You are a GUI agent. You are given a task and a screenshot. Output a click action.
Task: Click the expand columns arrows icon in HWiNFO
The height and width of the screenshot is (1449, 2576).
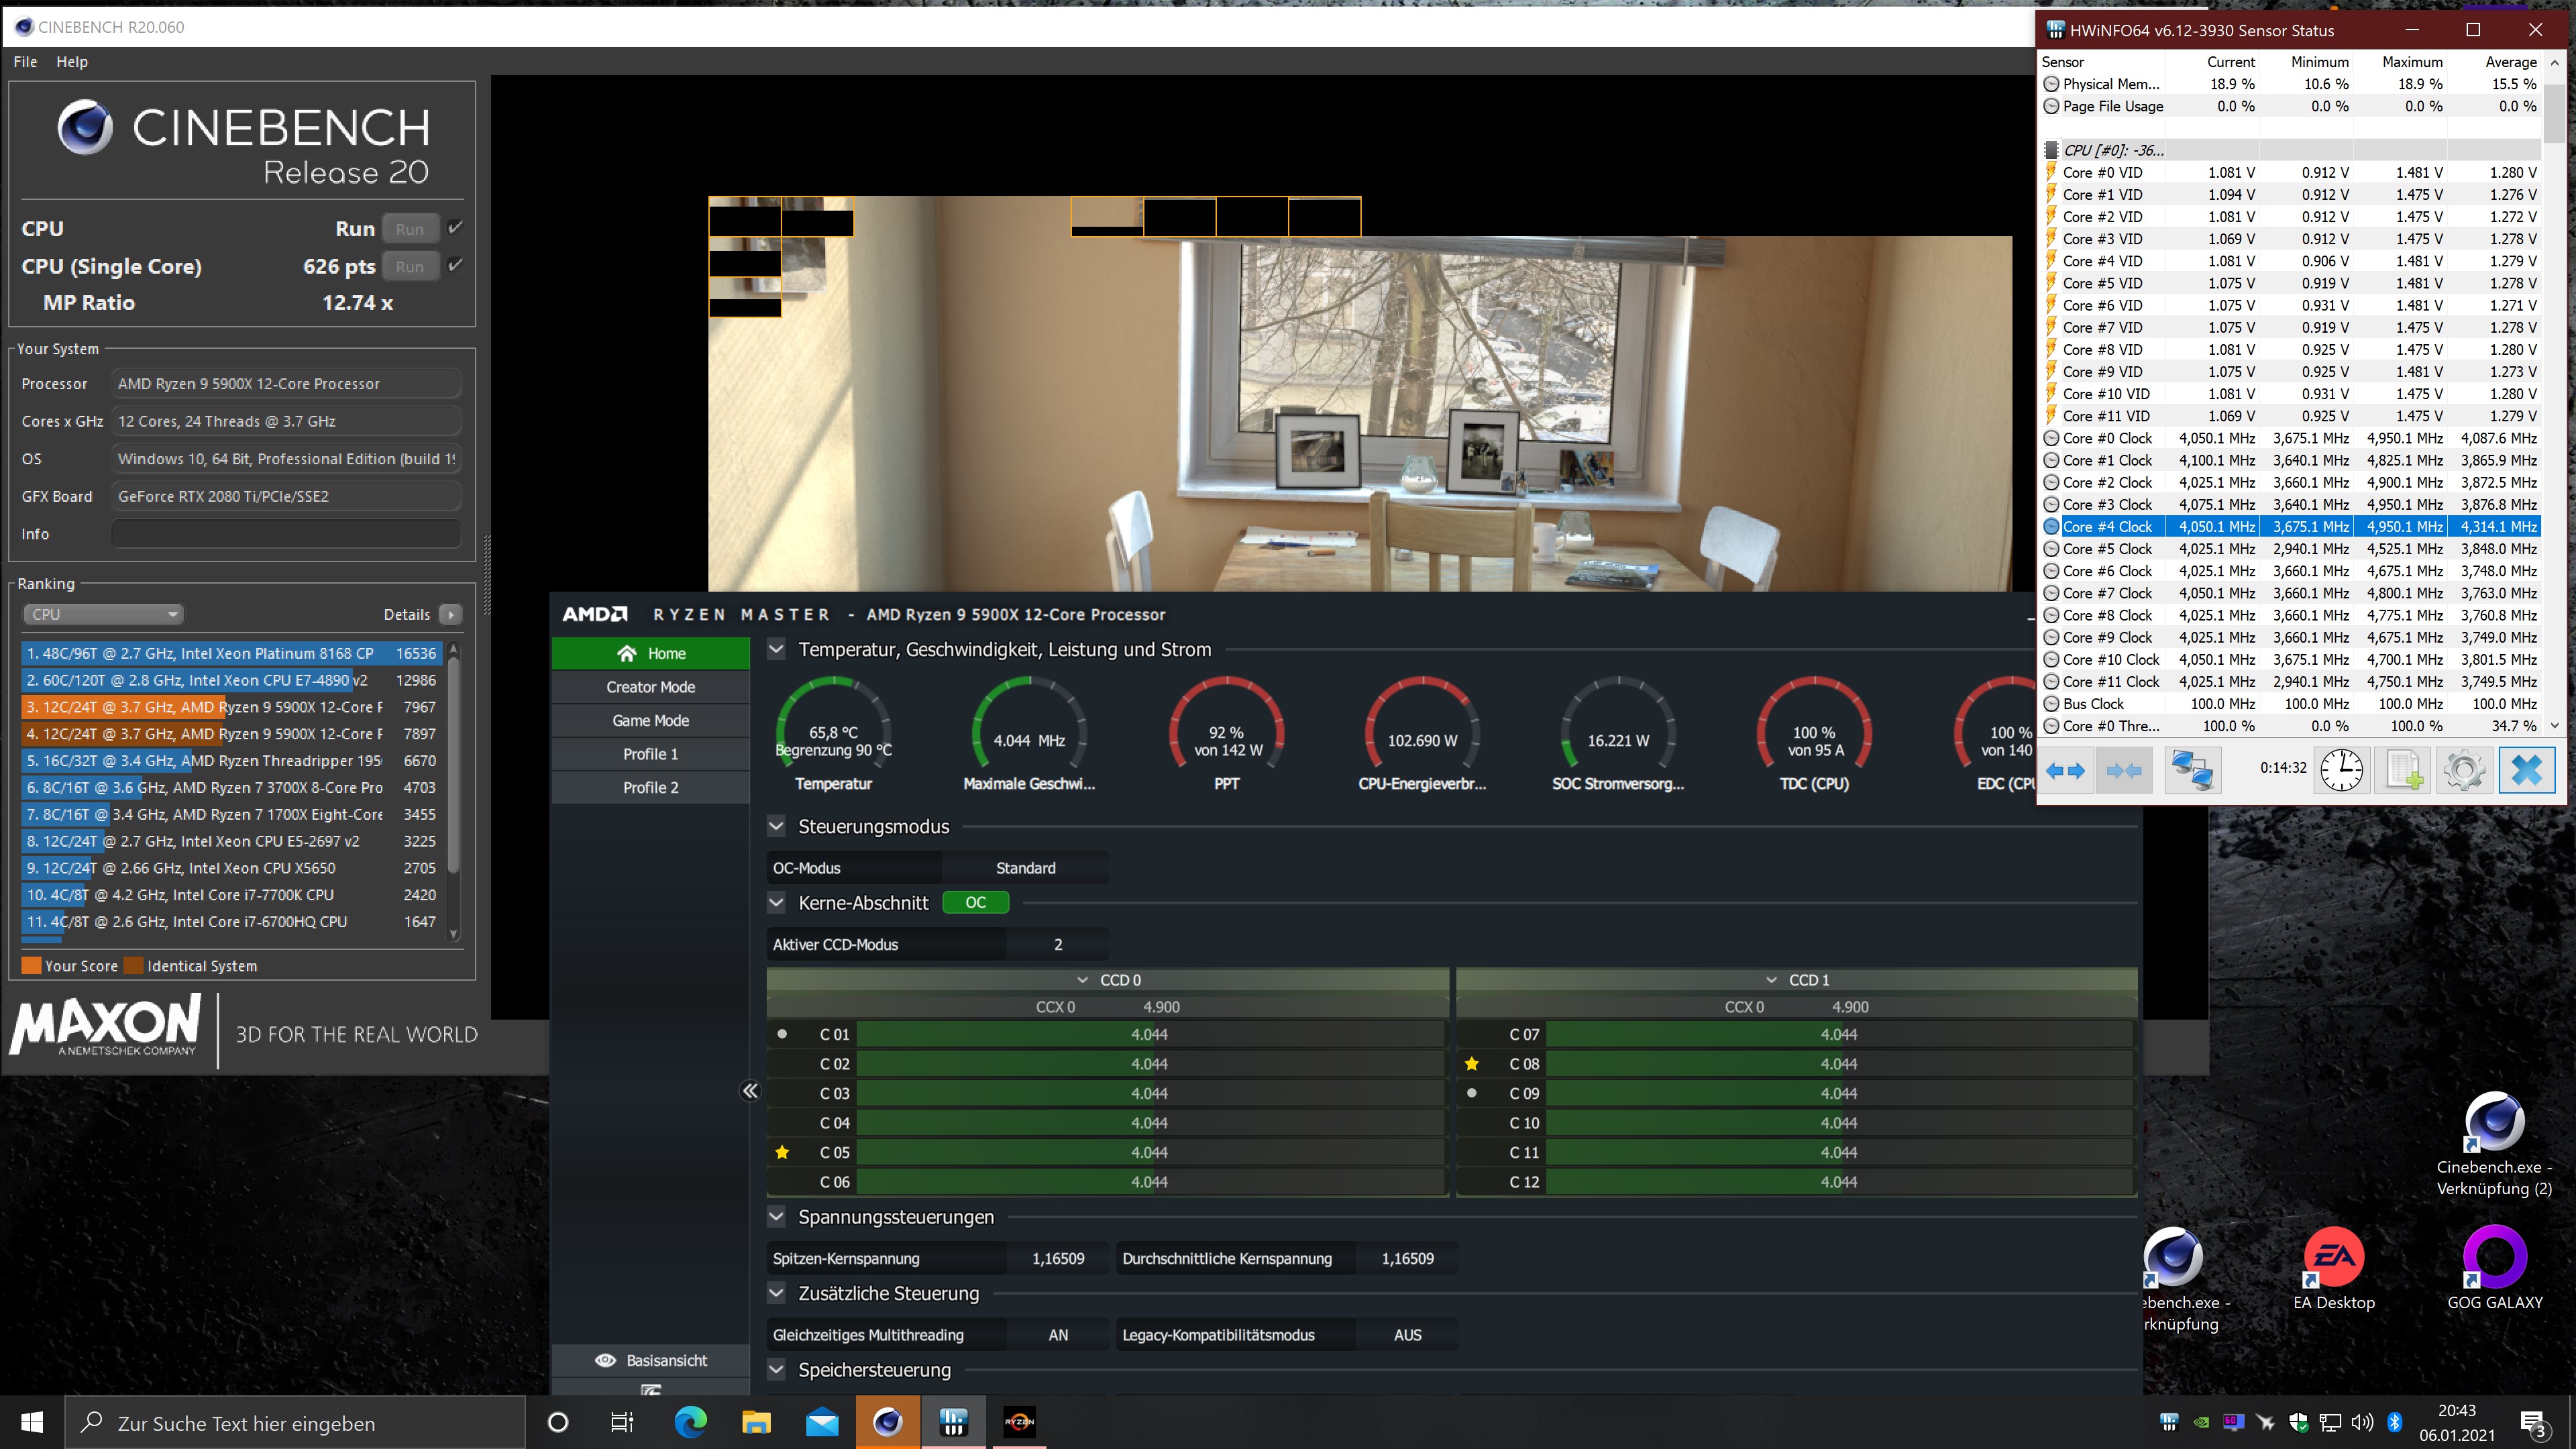pos(2066,770)
